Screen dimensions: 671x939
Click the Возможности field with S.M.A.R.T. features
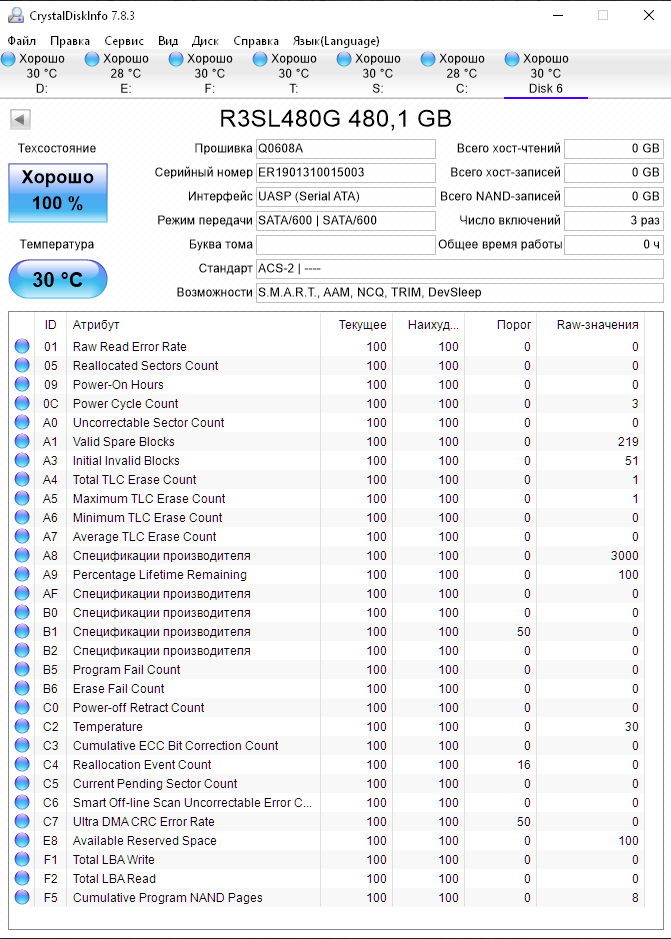[x=460, y=292]
